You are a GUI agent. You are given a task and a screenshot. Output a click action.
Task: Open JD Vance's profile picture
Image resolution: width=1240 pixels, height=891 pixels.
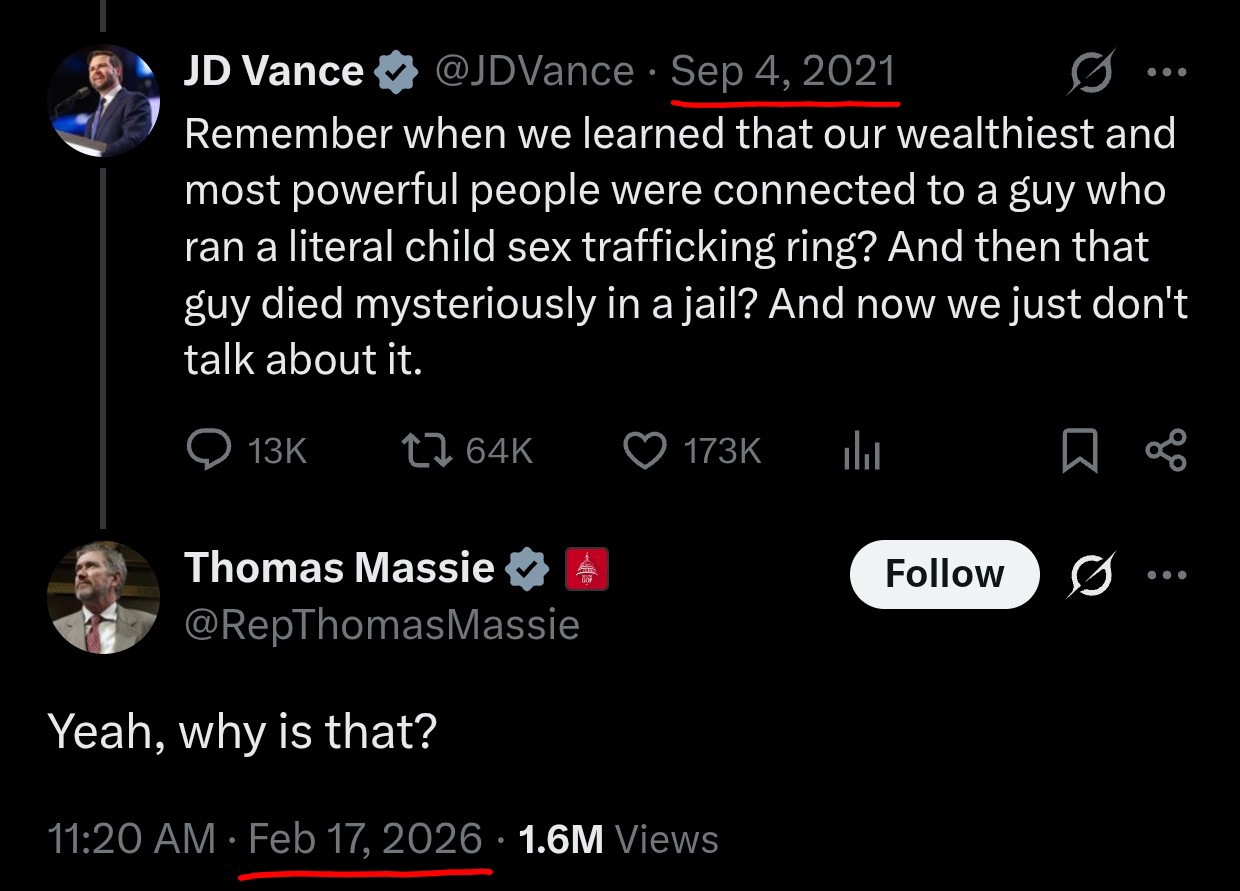pos(103,101)
